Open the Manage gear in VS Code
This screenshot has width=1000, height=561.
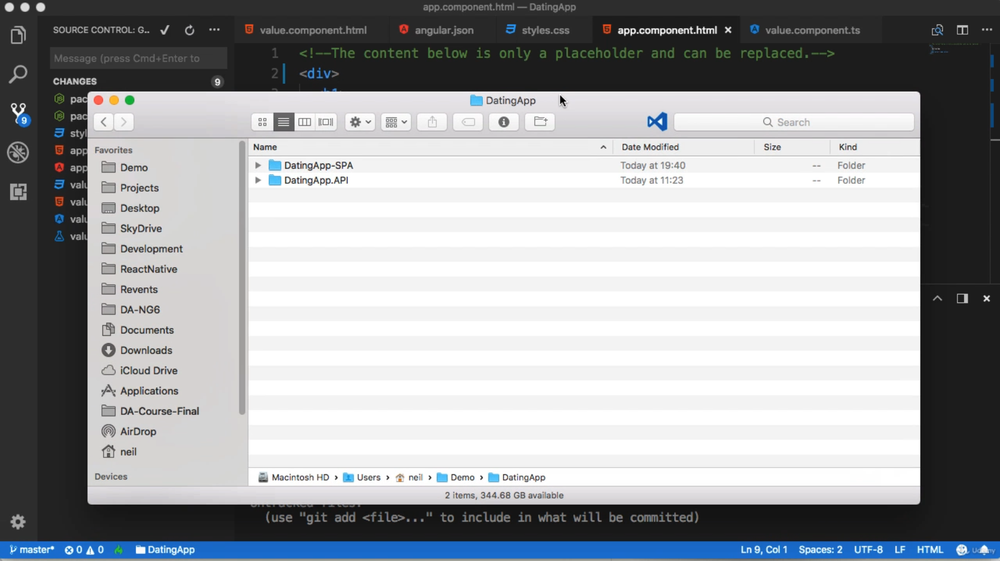18,522
